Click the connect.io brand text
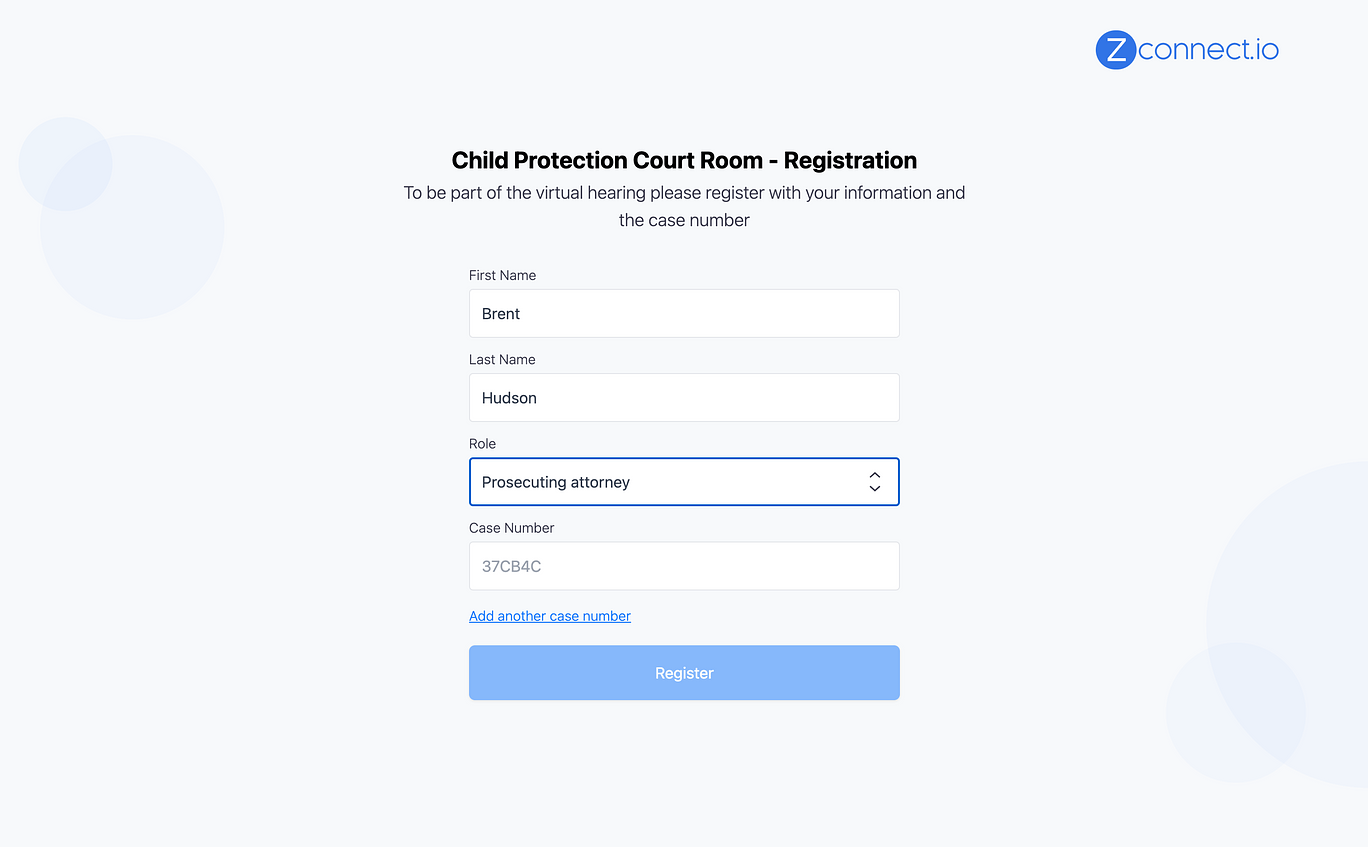 pyautogui.click(x=1208, y=50)
